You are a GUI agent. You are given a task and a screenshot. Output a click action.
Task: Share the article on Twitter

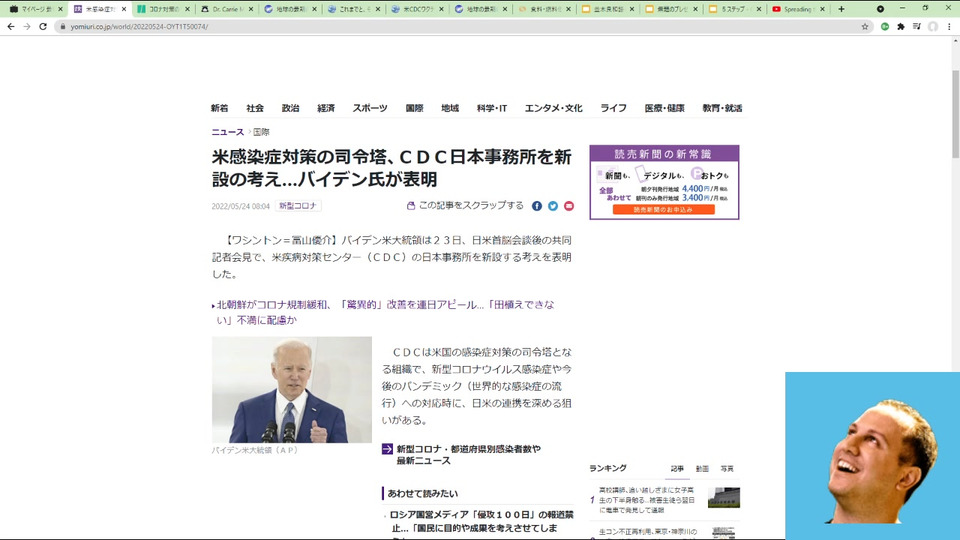(x=553, y=206)
